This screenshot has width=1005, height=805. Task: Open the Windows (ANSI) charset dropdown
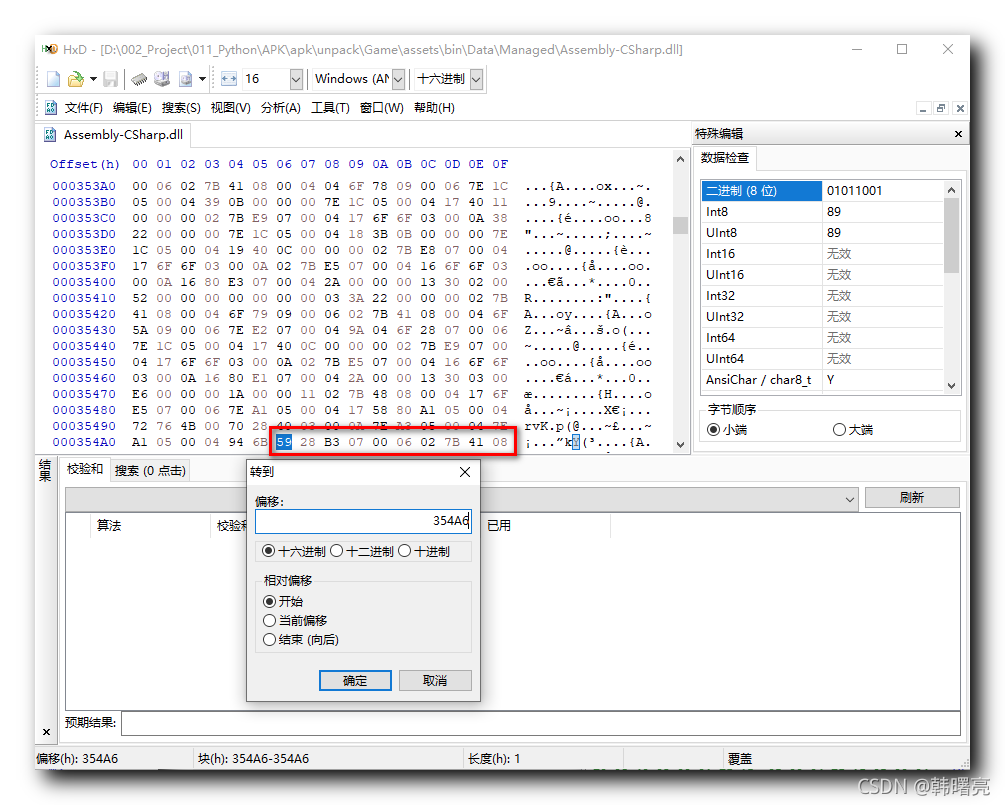[x=398, y=79]
